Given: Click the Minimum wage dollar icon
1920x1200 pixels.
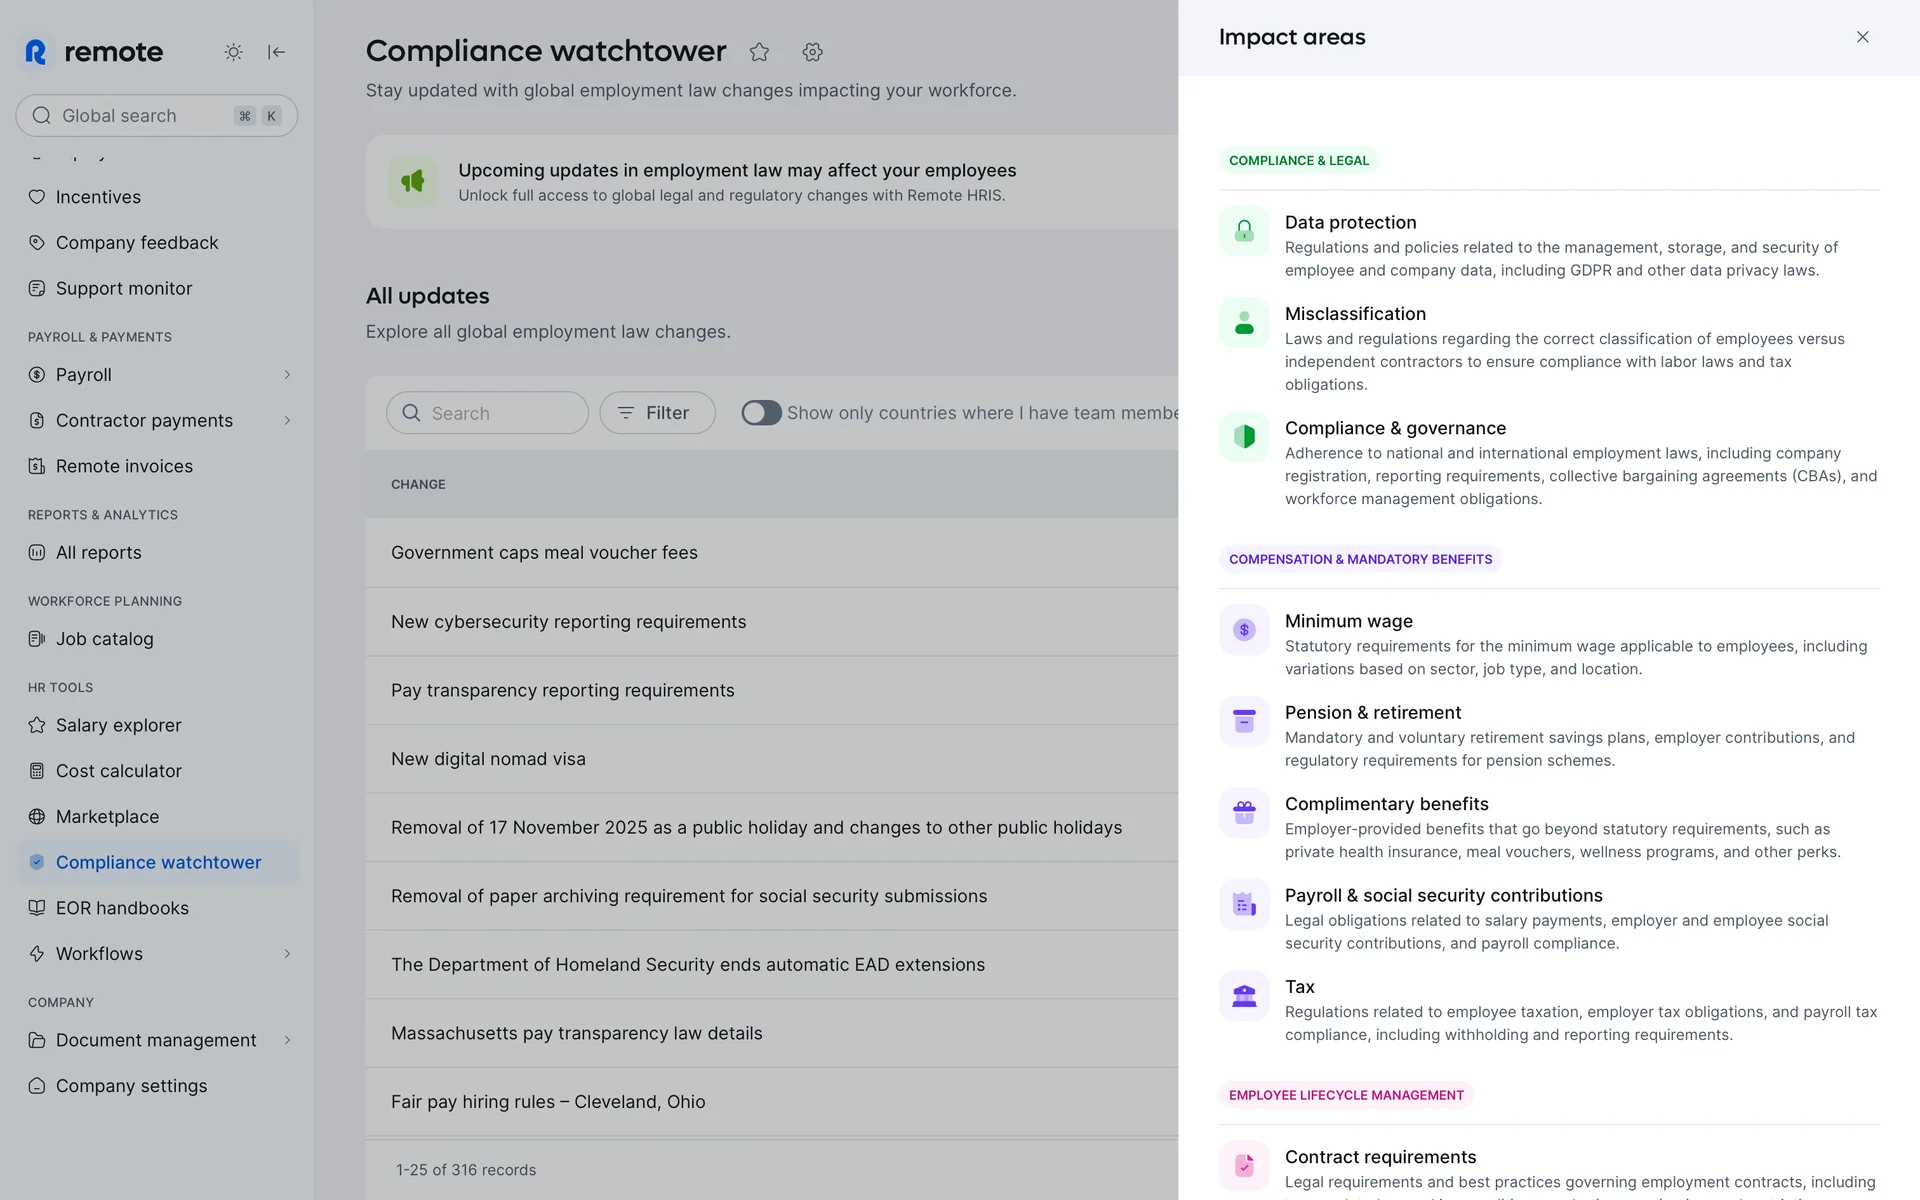Looking at the screenshot, I should point(1244,630).
